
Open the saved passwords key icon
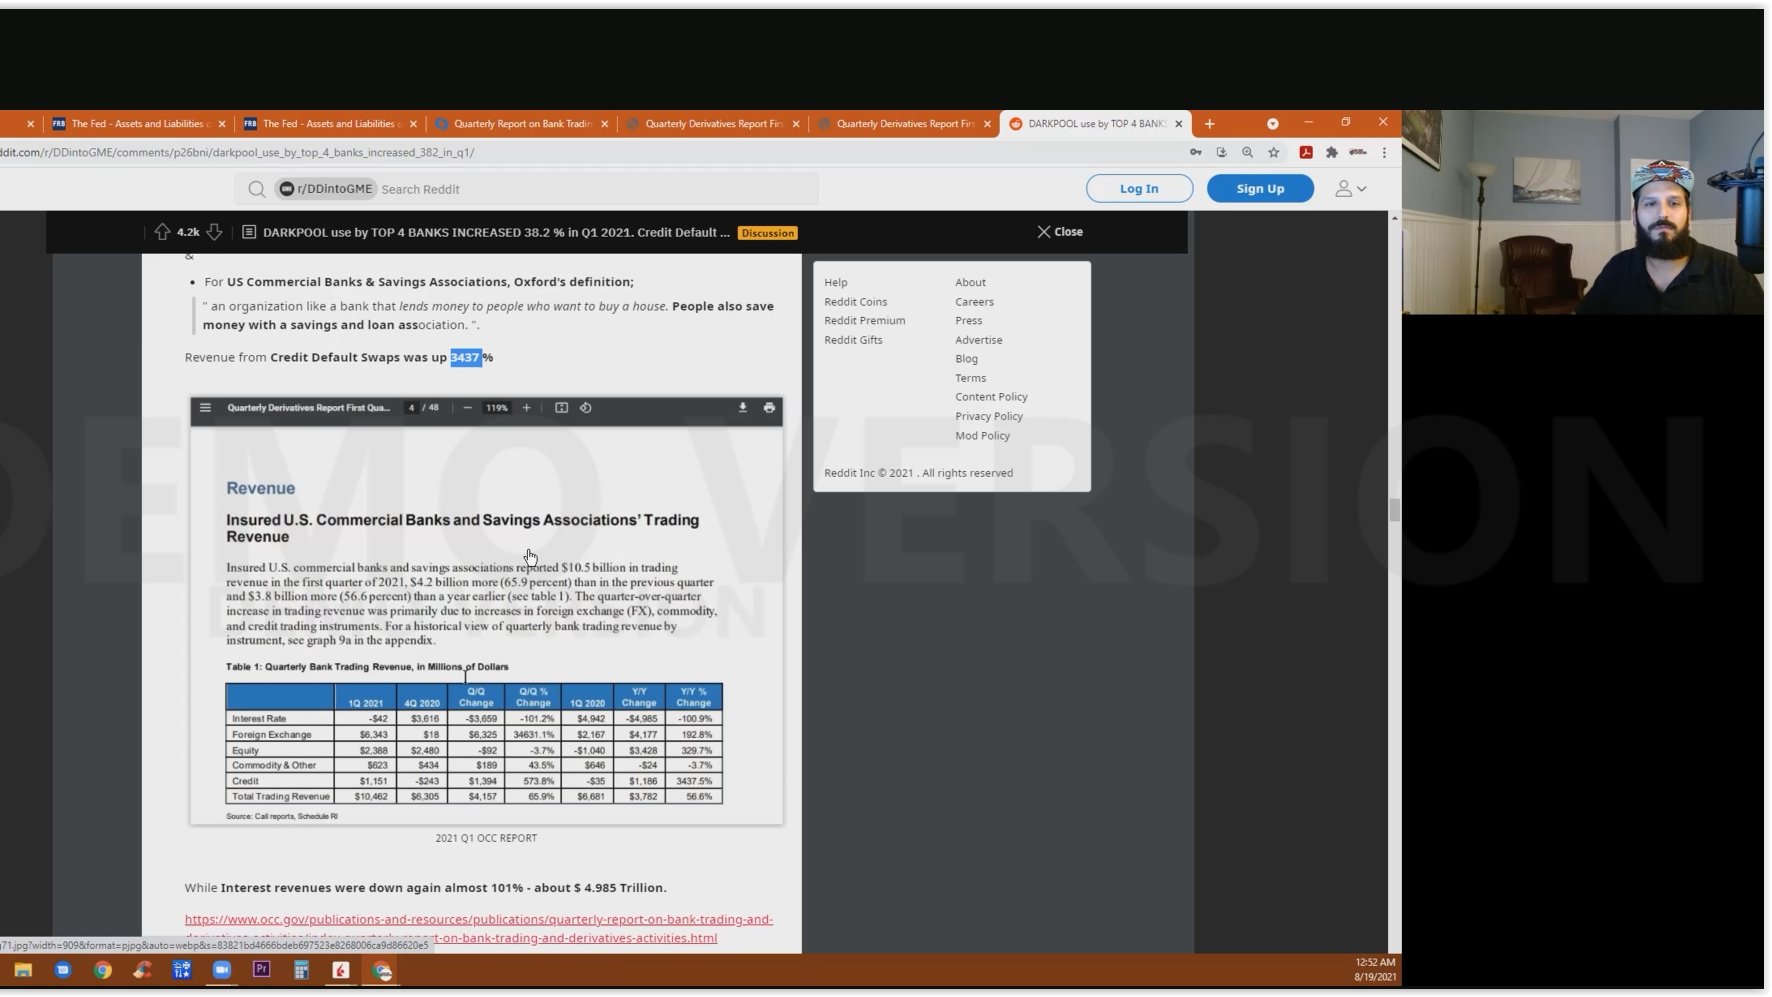[x=1195, y=152]
